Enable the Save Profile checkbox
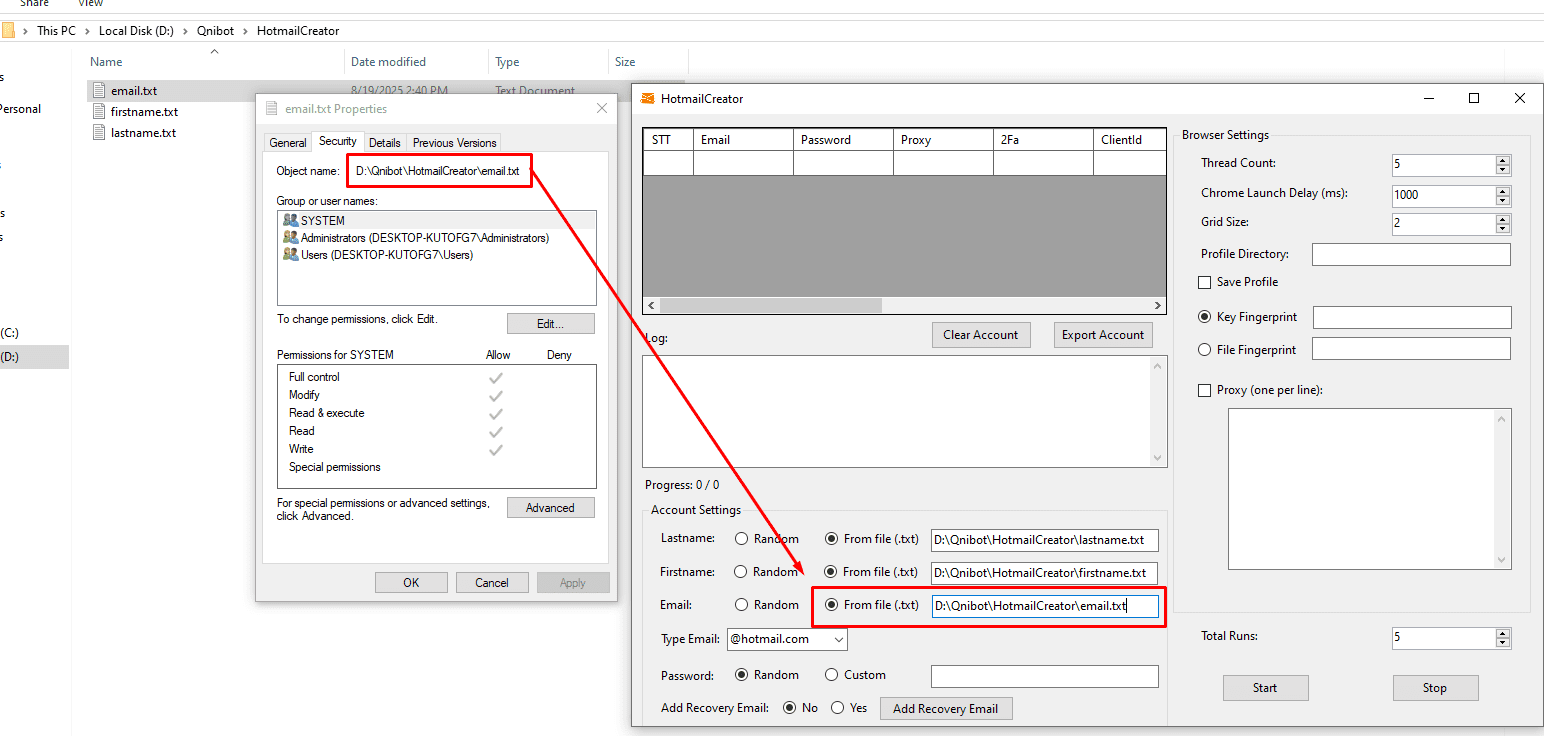 tap(1204, 282)
